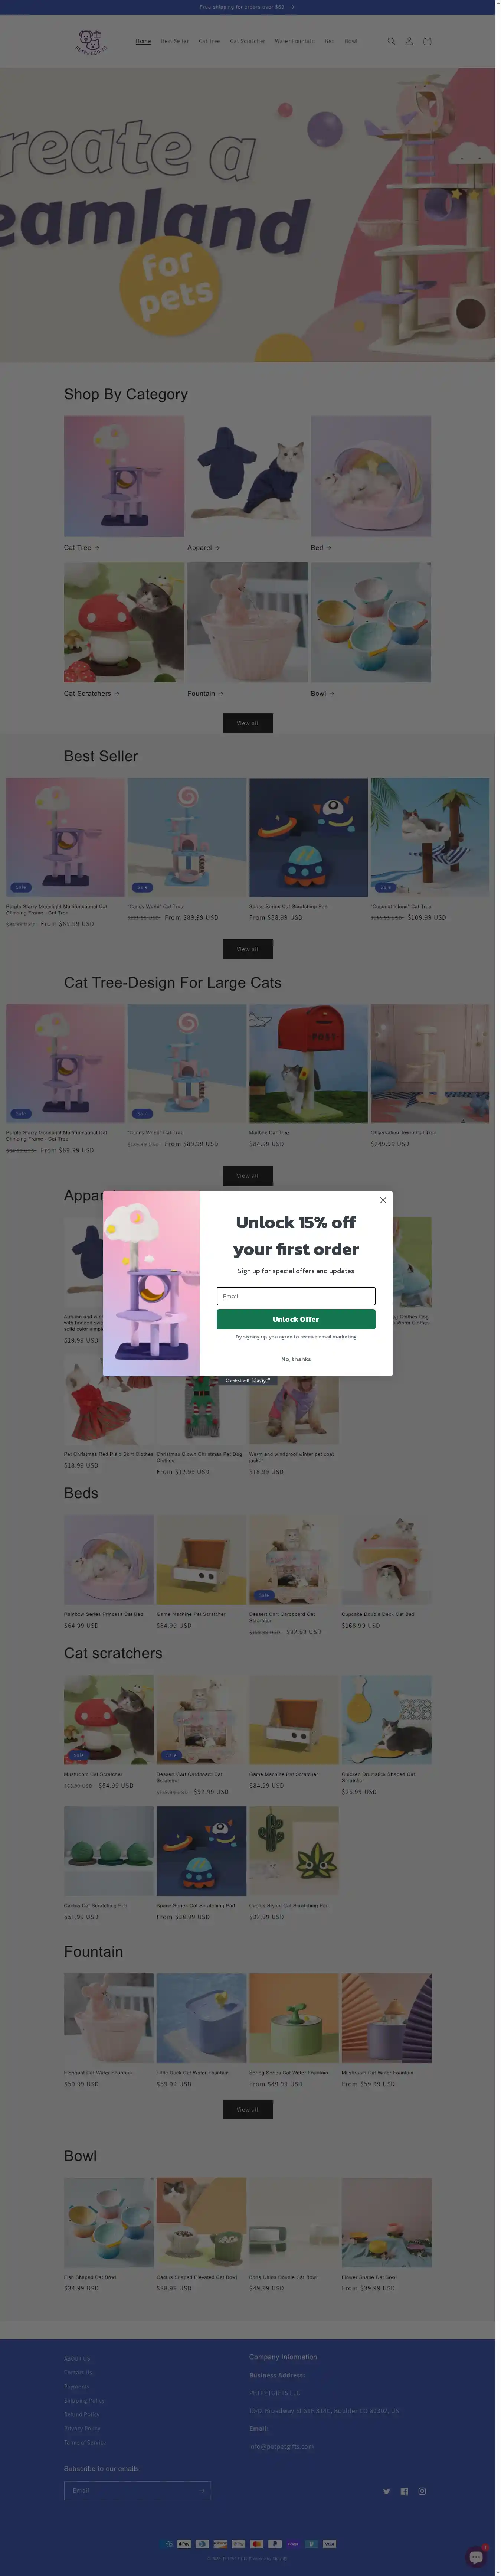This screenshot has height=2576, width=501.
Task: Open the Shopify chat bubble
Action: click(x=477, y=2557)
